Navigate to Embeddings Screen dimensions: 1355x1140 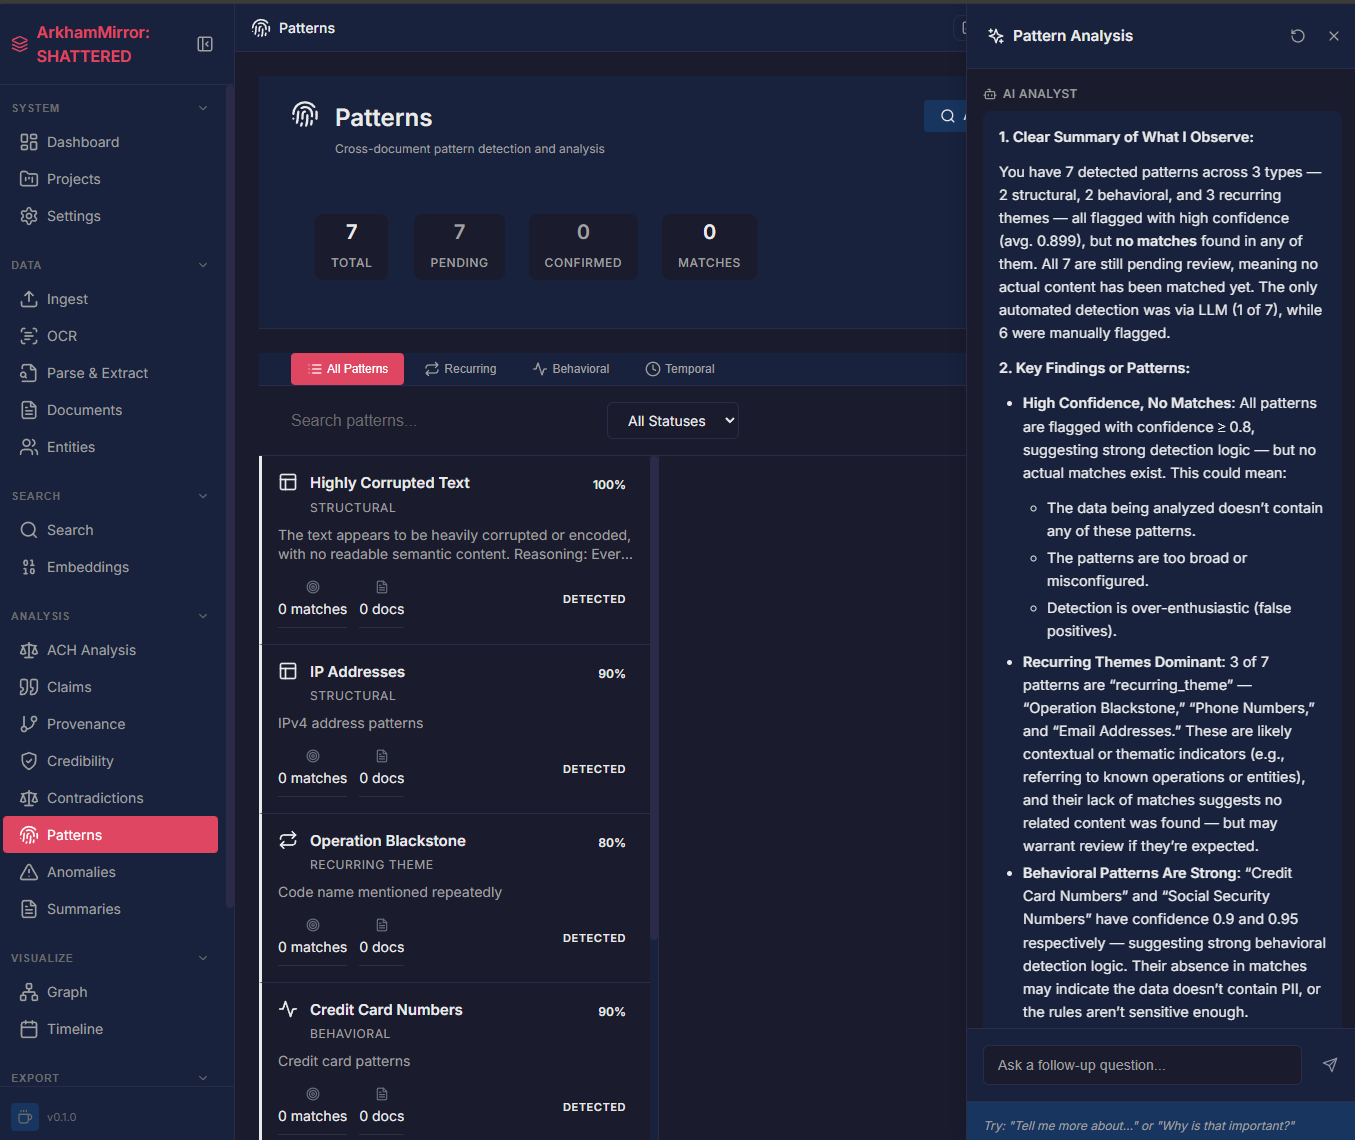(111, 567)
